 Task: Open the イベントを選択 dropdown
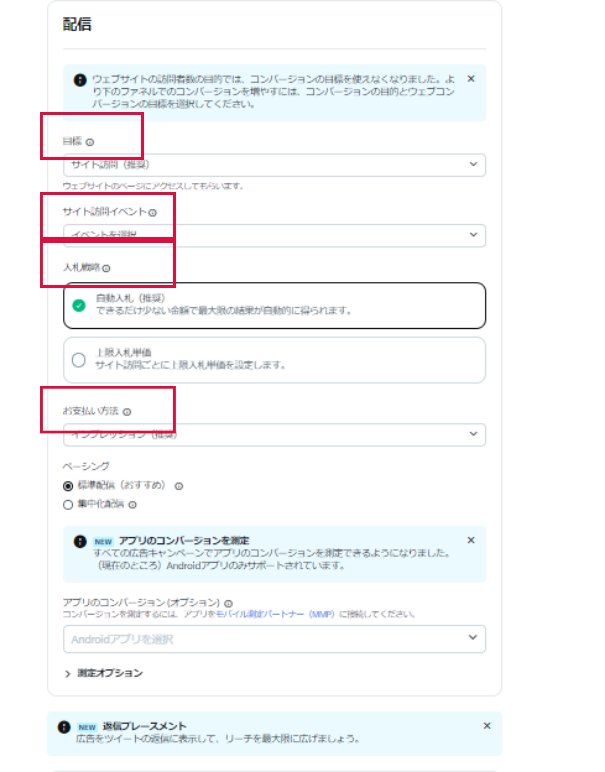274,235
